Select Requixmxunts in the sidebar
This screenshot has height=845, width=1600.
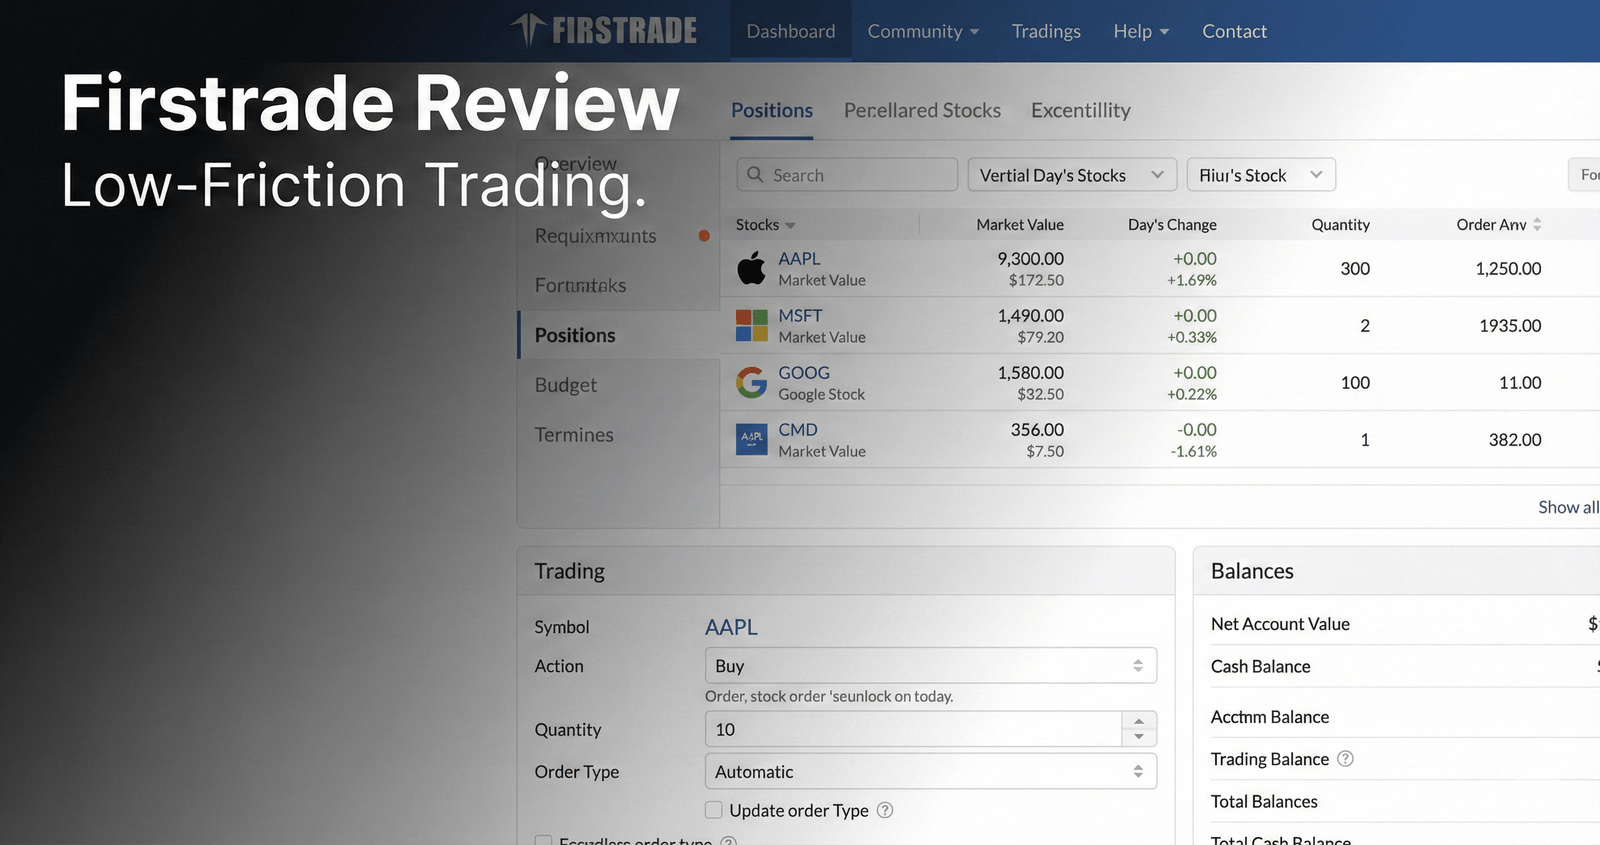click(x=596, y=236)
